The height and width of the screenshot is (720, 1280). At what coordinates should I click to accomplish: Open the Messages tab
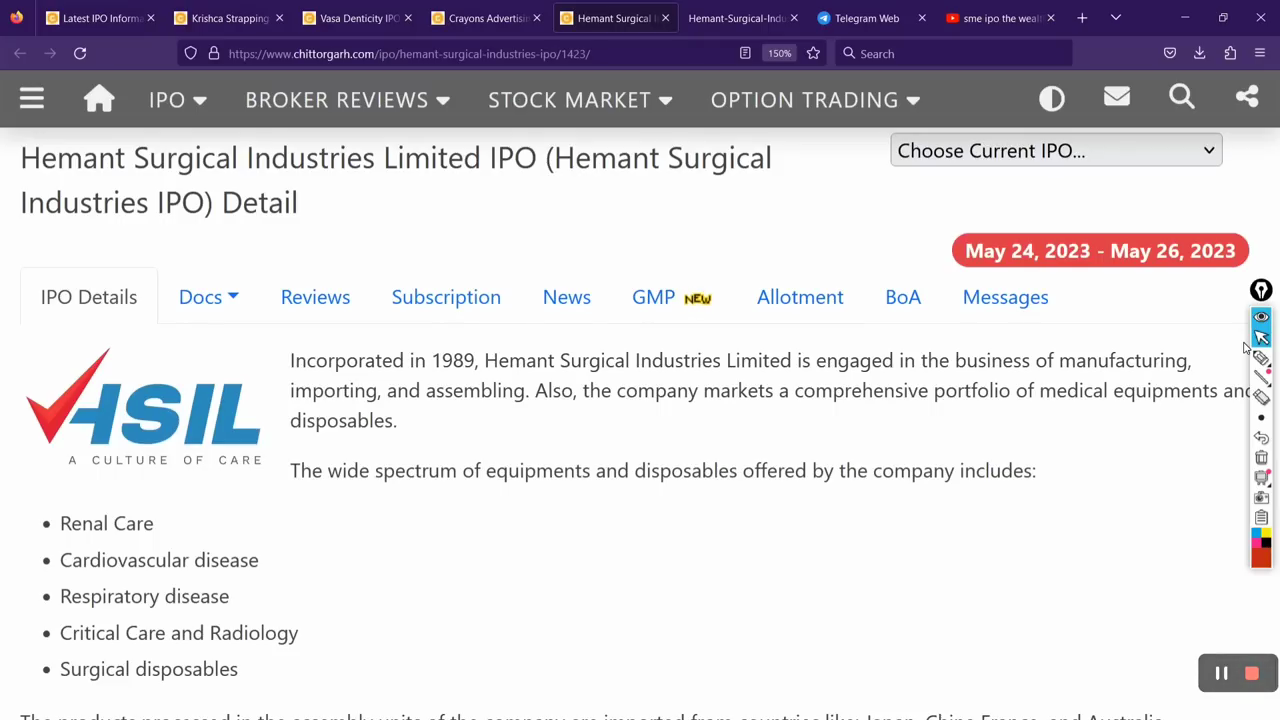click(1005, 297)
